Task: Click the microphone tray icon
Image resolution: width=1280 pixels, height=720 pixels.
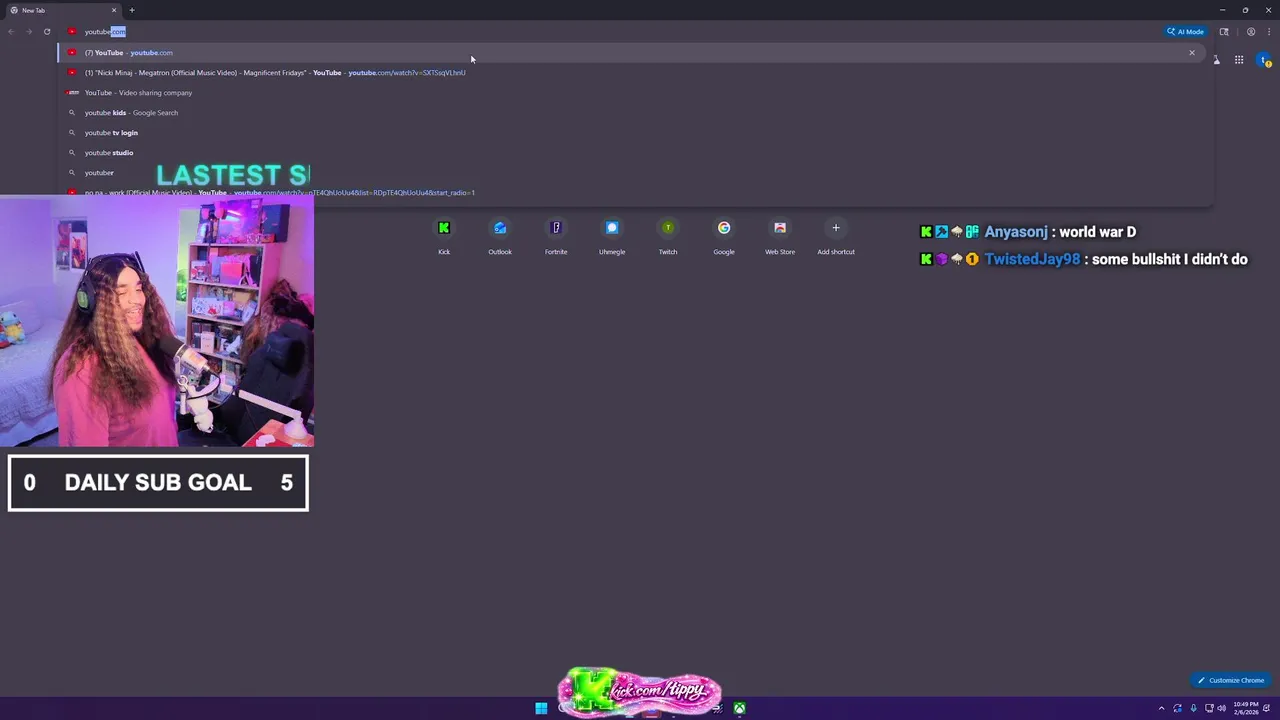Action: [1193, 708]
